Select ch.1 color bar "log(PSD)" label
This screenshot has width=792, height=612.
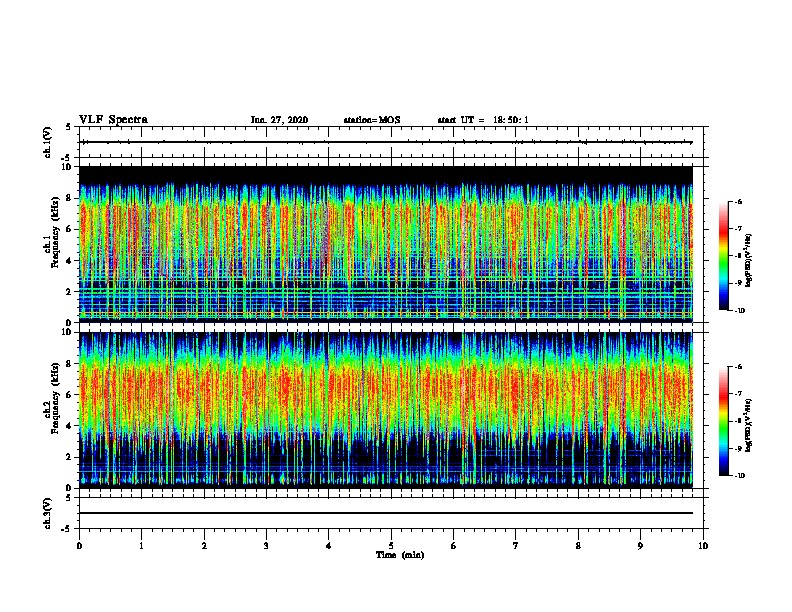748,260
